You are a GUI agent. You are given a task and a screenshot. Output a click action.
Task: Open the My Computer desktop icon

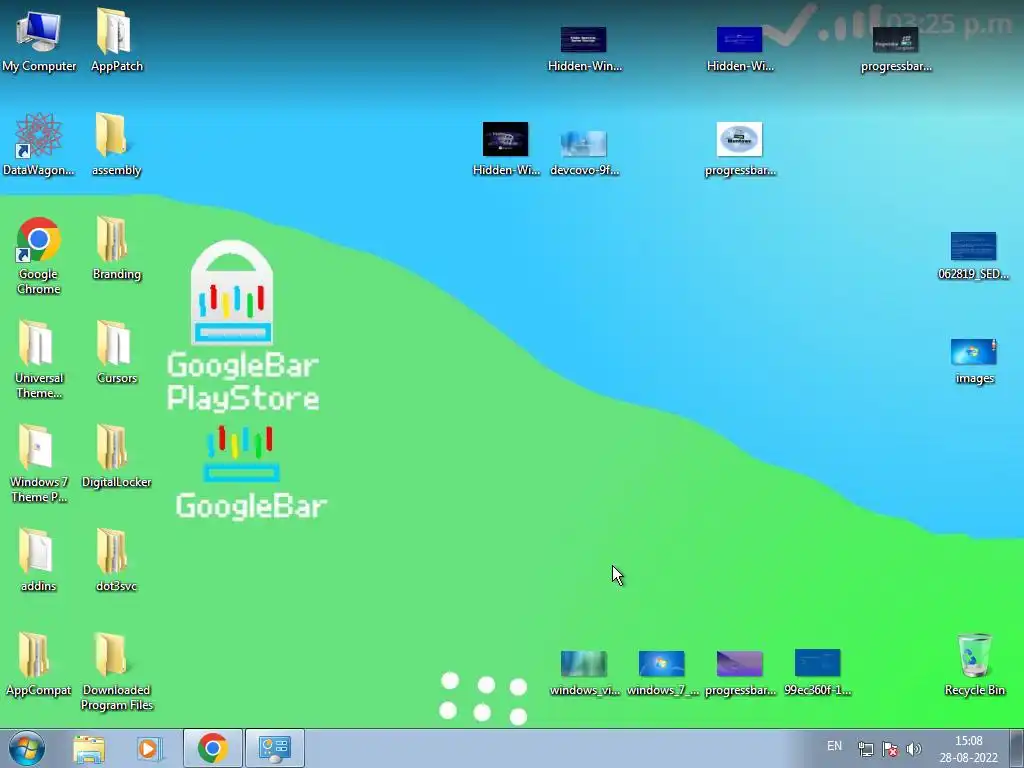[x=39, y=39]
